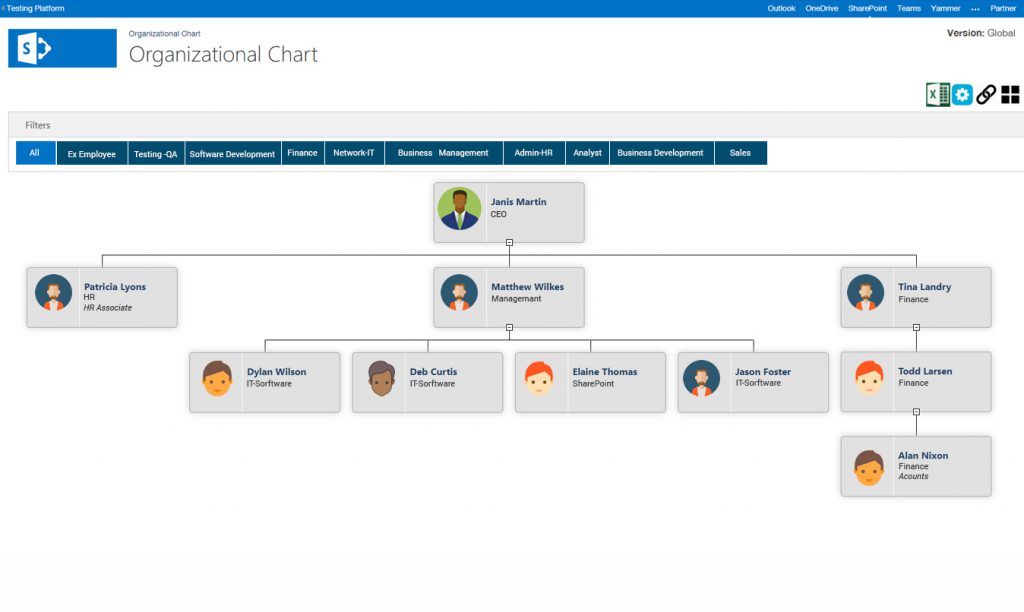Image resolution: width=1024 pixels, height=612 pixels.
Task: Select Outlook in the top navigation
Action: click(x=781, y=8)
